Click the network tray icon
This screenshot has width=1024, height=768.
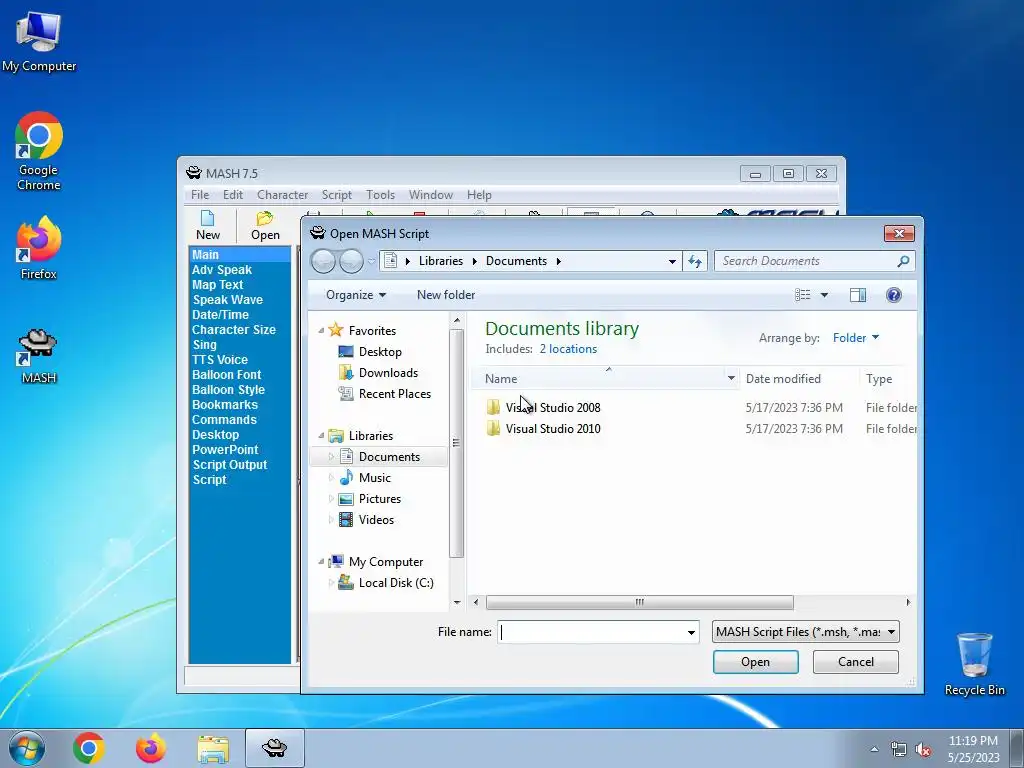click(899, 749)
